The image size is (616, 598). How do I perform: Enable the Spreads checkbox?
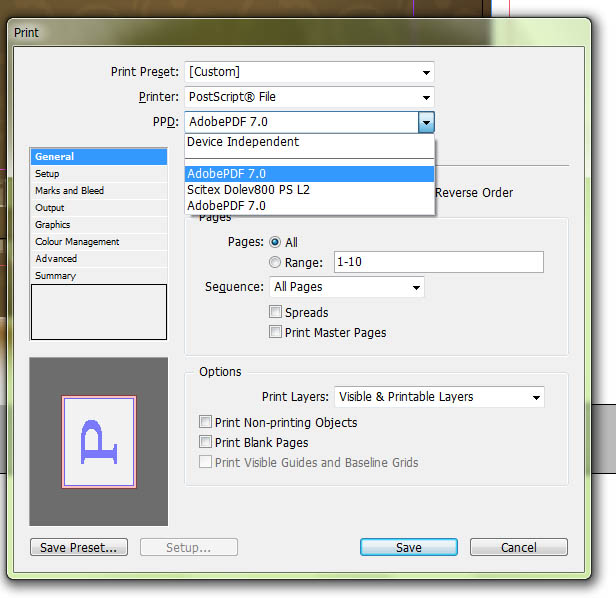point(275,312)
